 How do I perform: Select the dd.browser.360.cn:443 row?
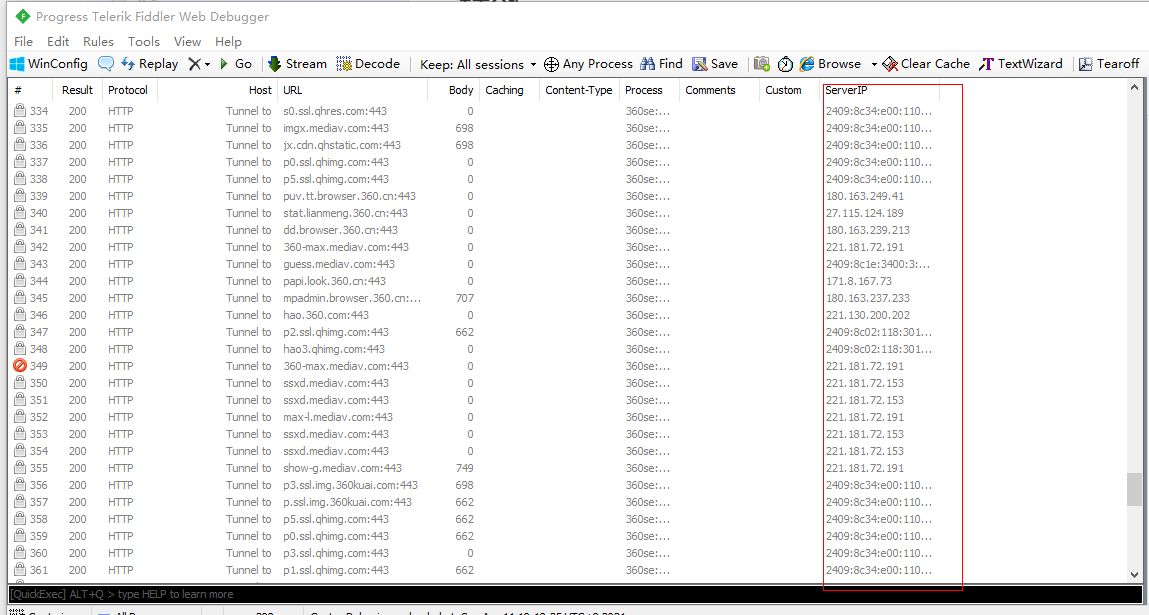pyautogui.click(x=473, y=229)
